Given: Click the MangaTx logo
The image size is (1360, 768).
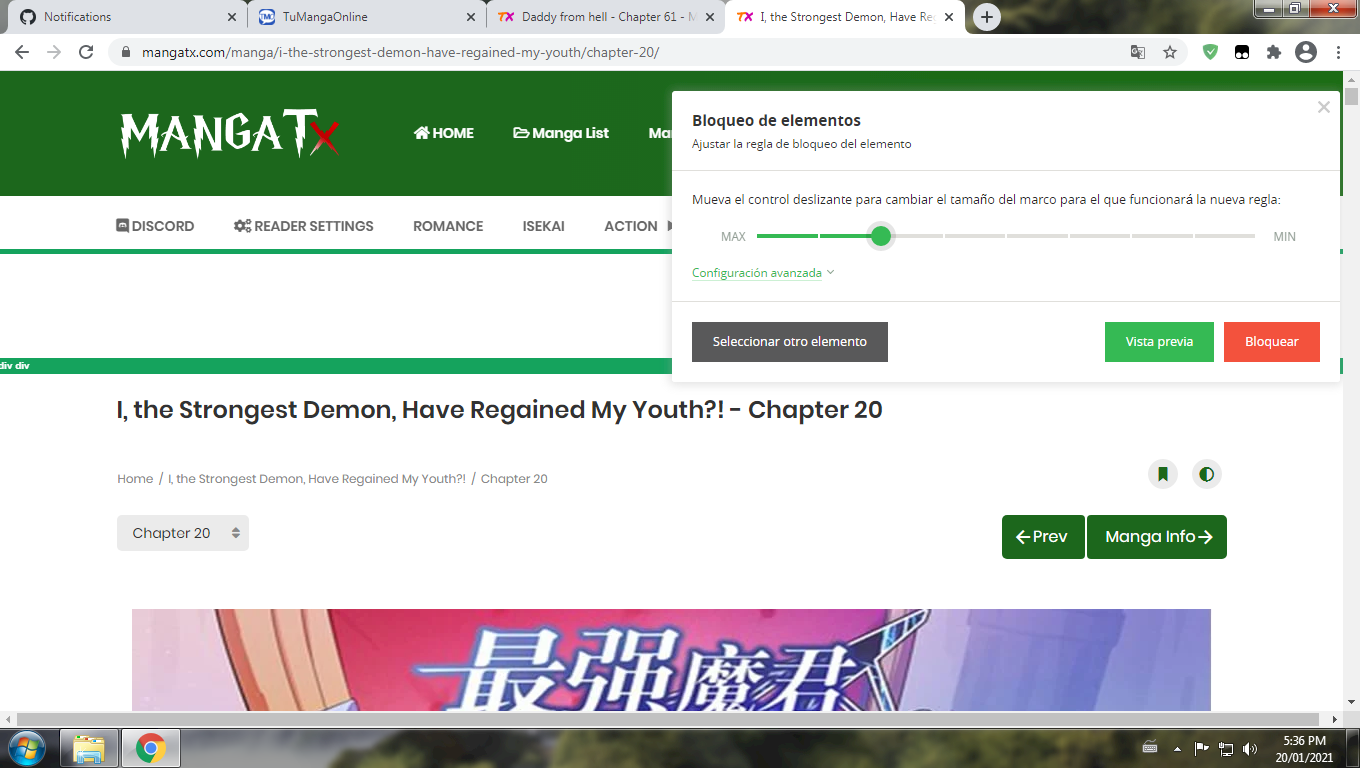Looking at the screenshot, I should point(230,133).
